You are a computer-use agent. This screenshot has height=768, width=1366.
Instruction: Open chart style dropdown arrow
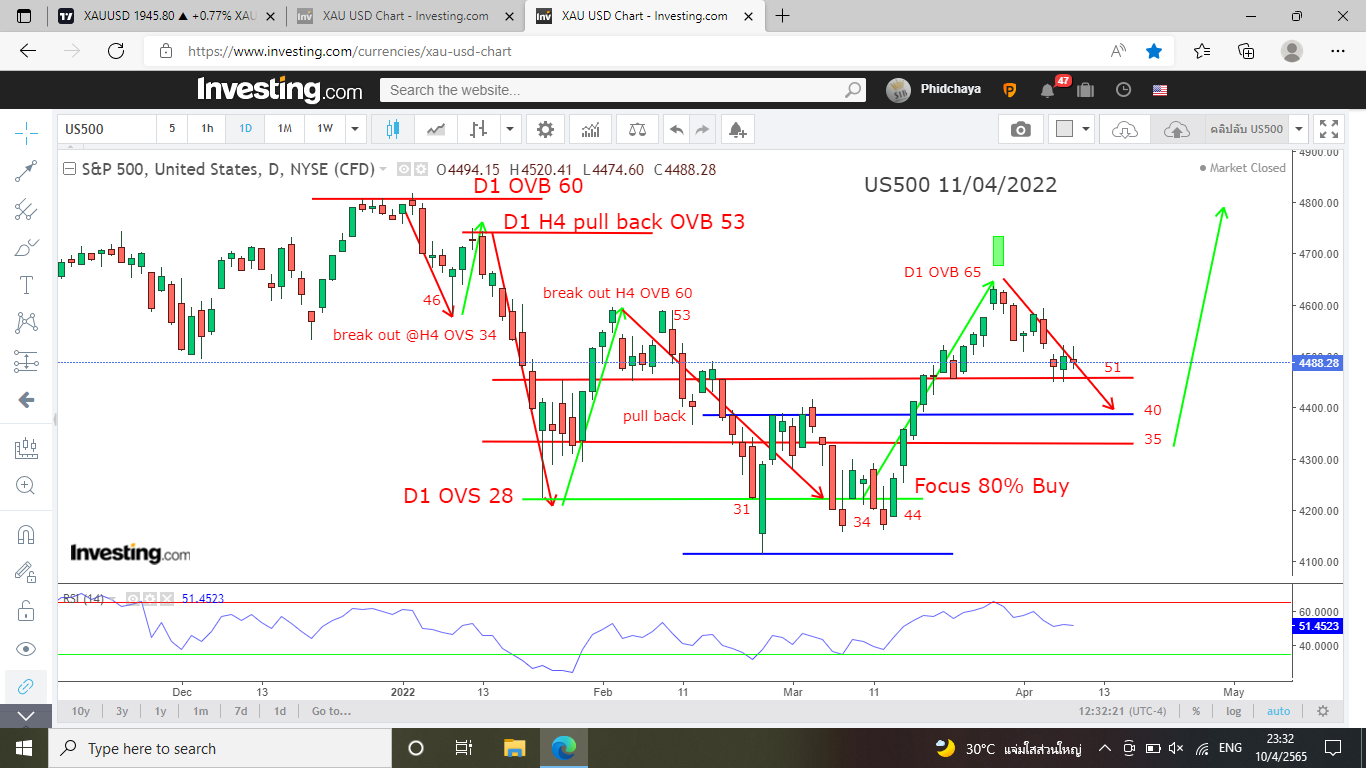(x=510, y=129)
